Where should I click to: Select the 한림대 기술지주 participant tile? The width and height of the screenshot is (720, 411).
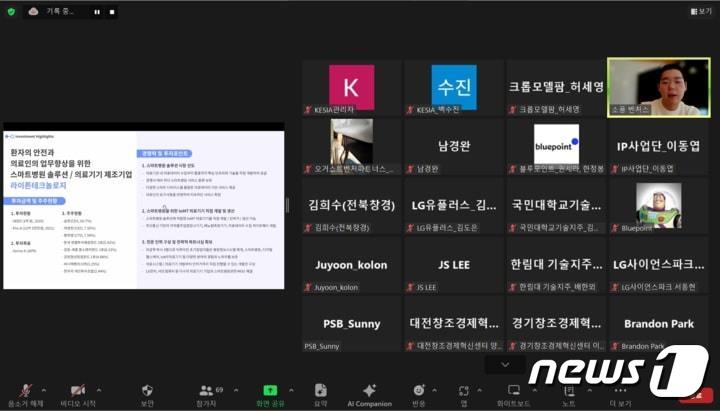556,265
